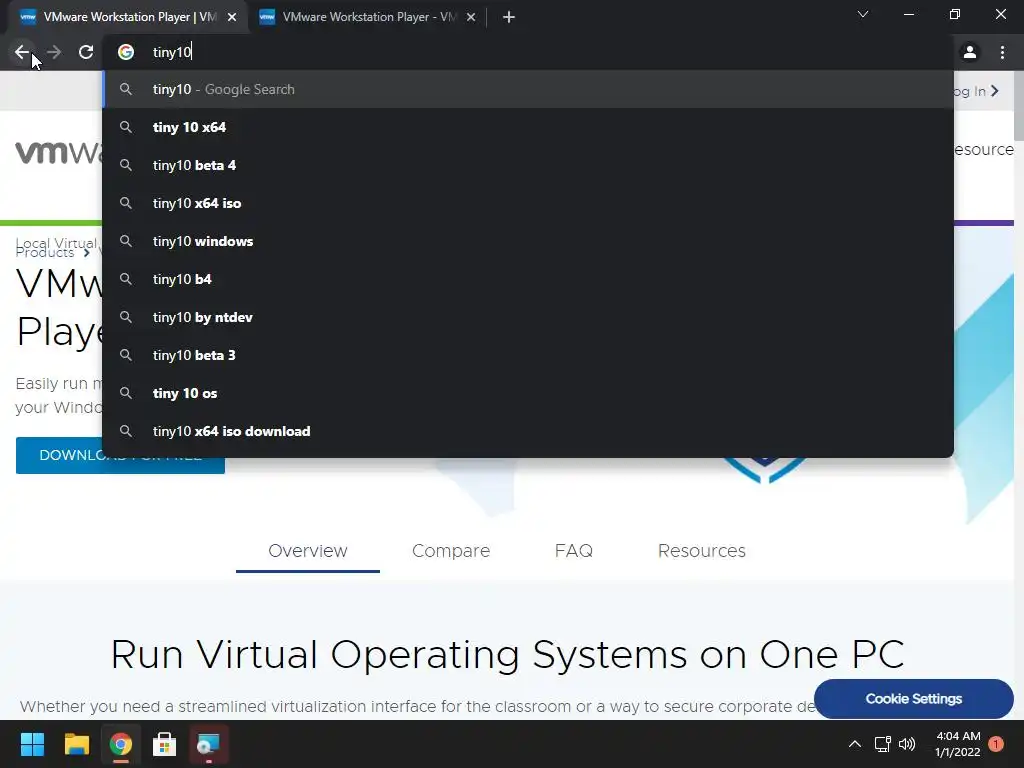Screen dimensions: 1024x768
Task: Select the 'tiny10 beta 4' suggestion
Action: (x=528, y=165)
